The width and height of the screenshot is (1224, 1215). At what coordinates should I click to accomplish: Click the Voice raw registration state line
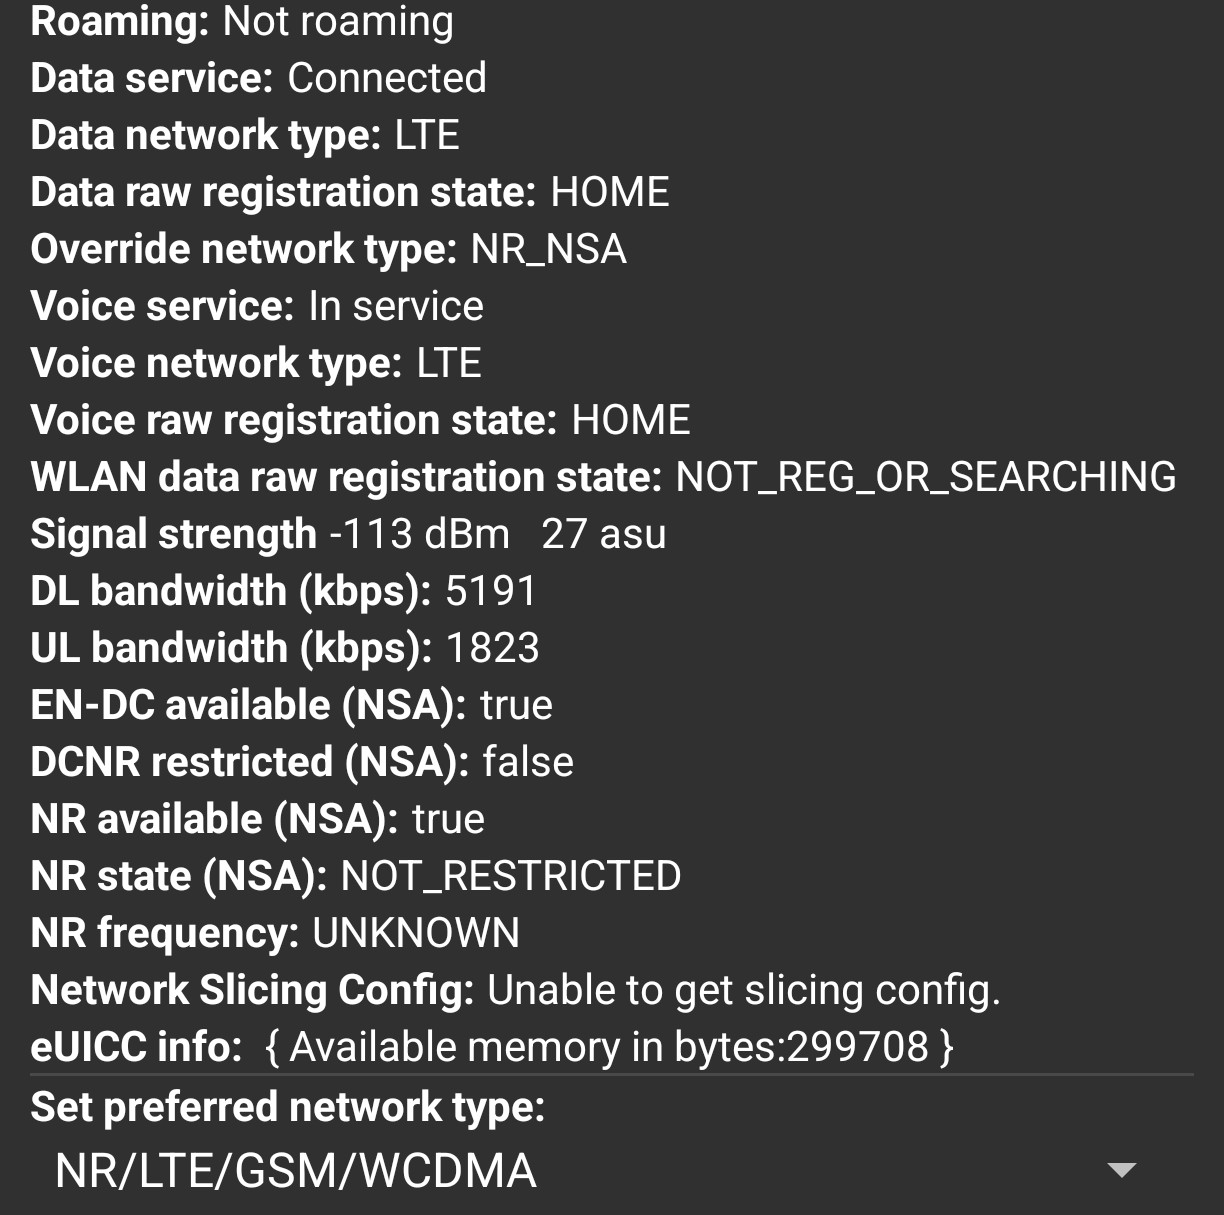(360, 420)
